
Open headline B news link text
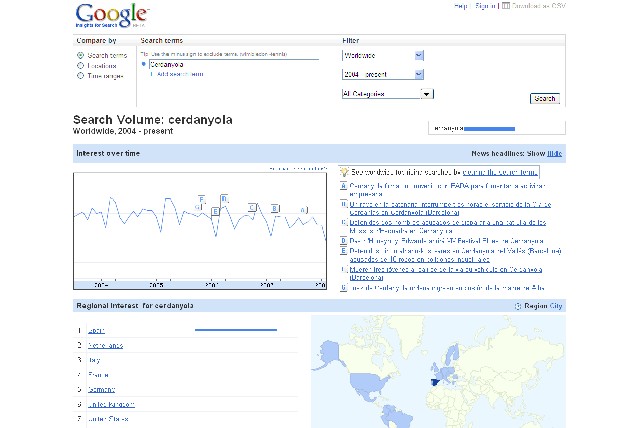pos(450,208)
